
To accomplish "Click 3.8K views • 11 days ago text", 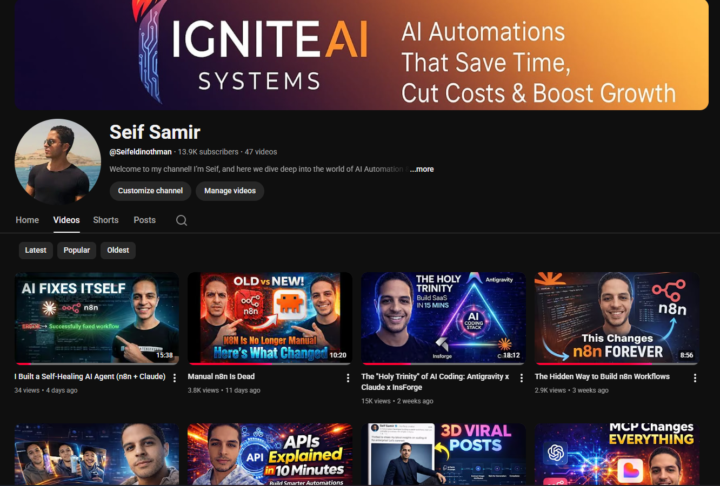I will click(224, 390).
